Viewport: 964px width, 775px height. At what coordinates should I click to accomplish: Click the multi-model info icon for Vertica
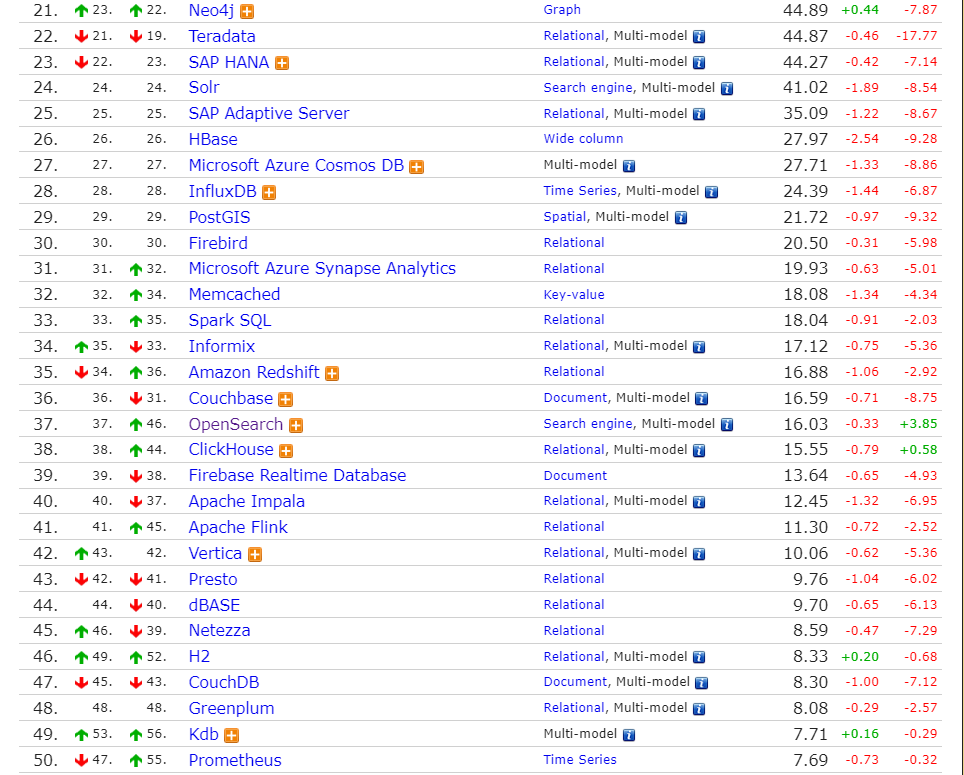point(699,554)
